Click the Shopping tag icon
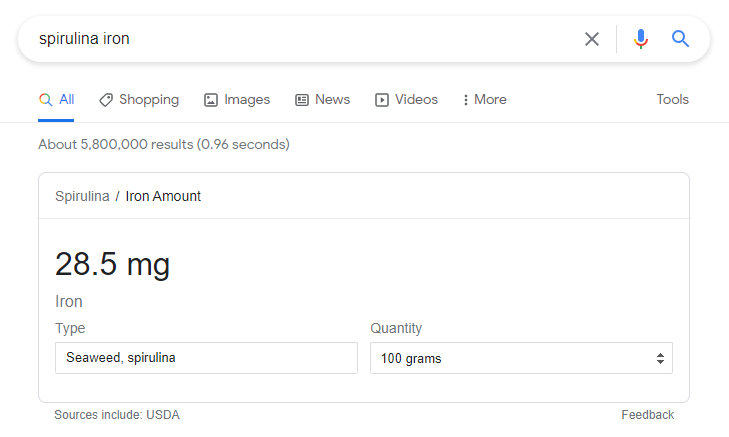This screenshot has height=437, width=729. [x=106, y=100]
